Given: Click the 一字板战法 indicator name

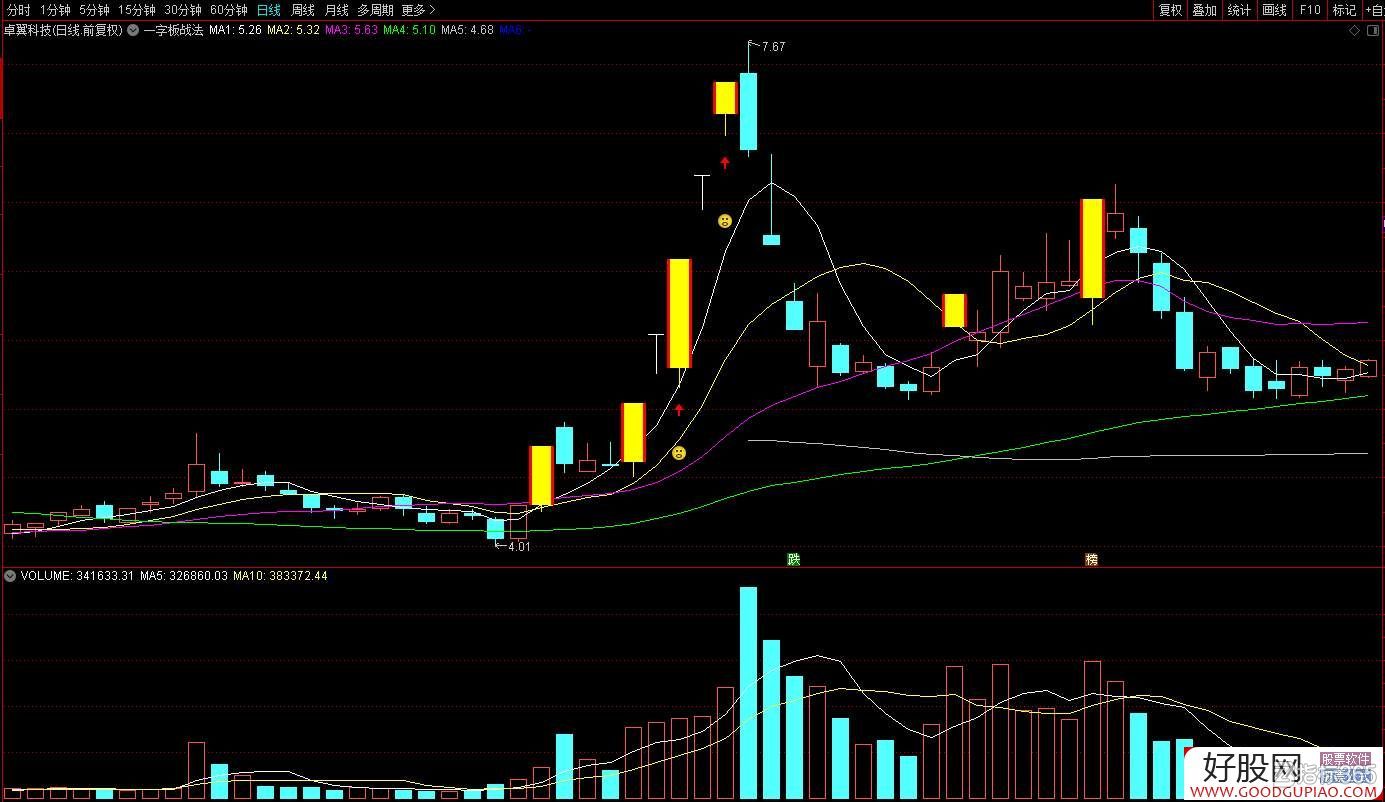Looking at the screenshot, I should tap(173, 31).
